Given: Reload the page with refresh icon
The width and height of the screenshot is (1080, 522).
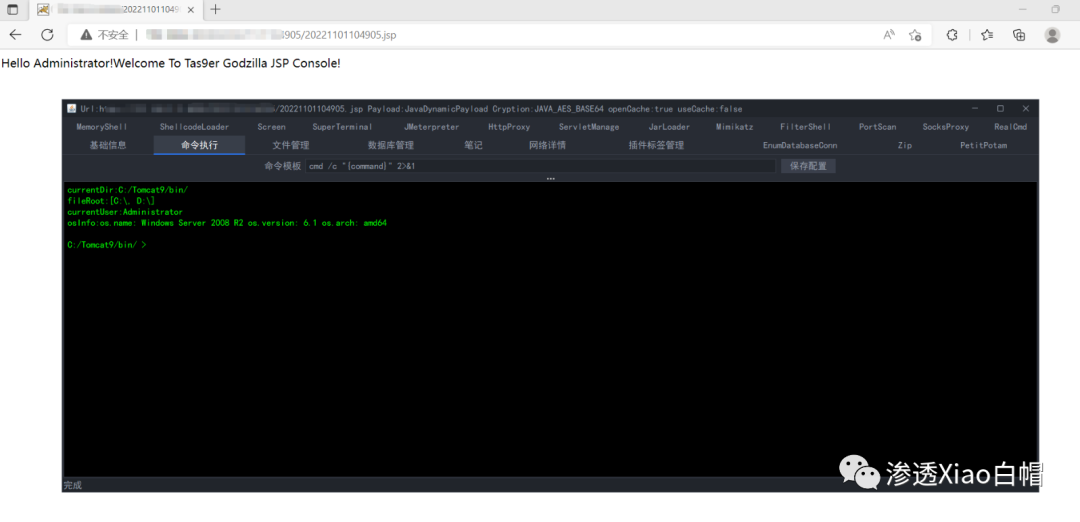Looking at the screenshot, I should (47, 35).
